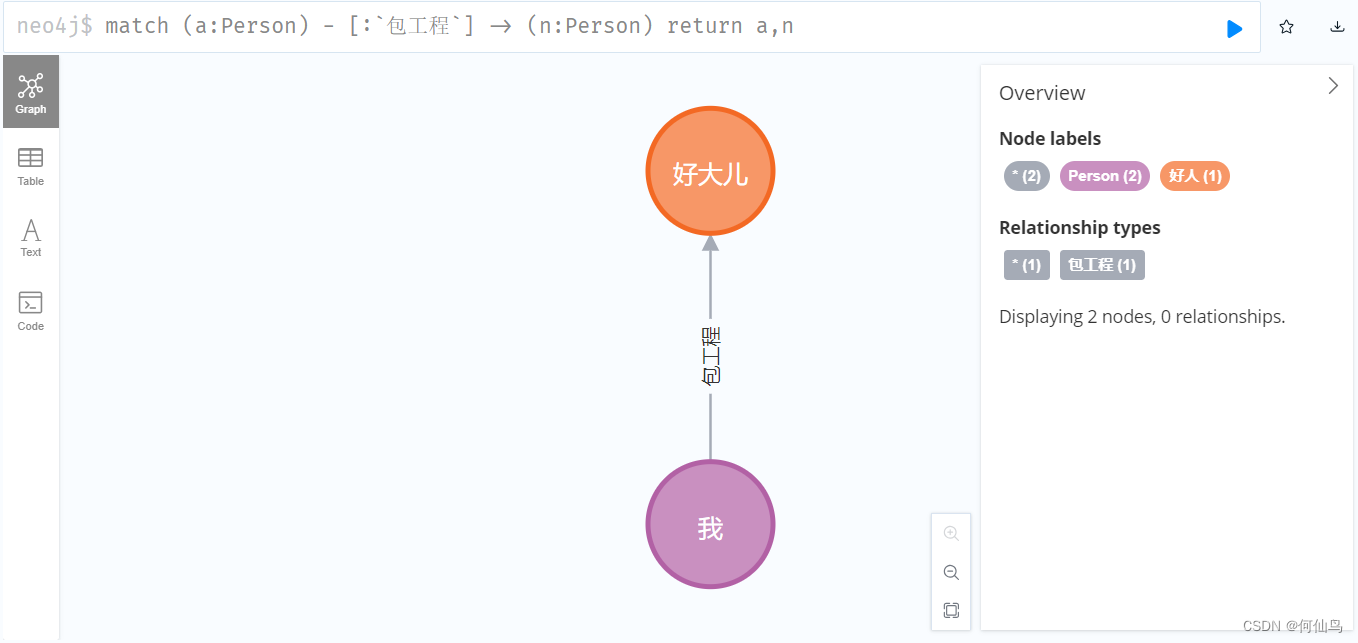Collapse the Overview panel with the chevron
Image resolution: width=1358 pixels, height=643 pixels.
click(1332, 86)
